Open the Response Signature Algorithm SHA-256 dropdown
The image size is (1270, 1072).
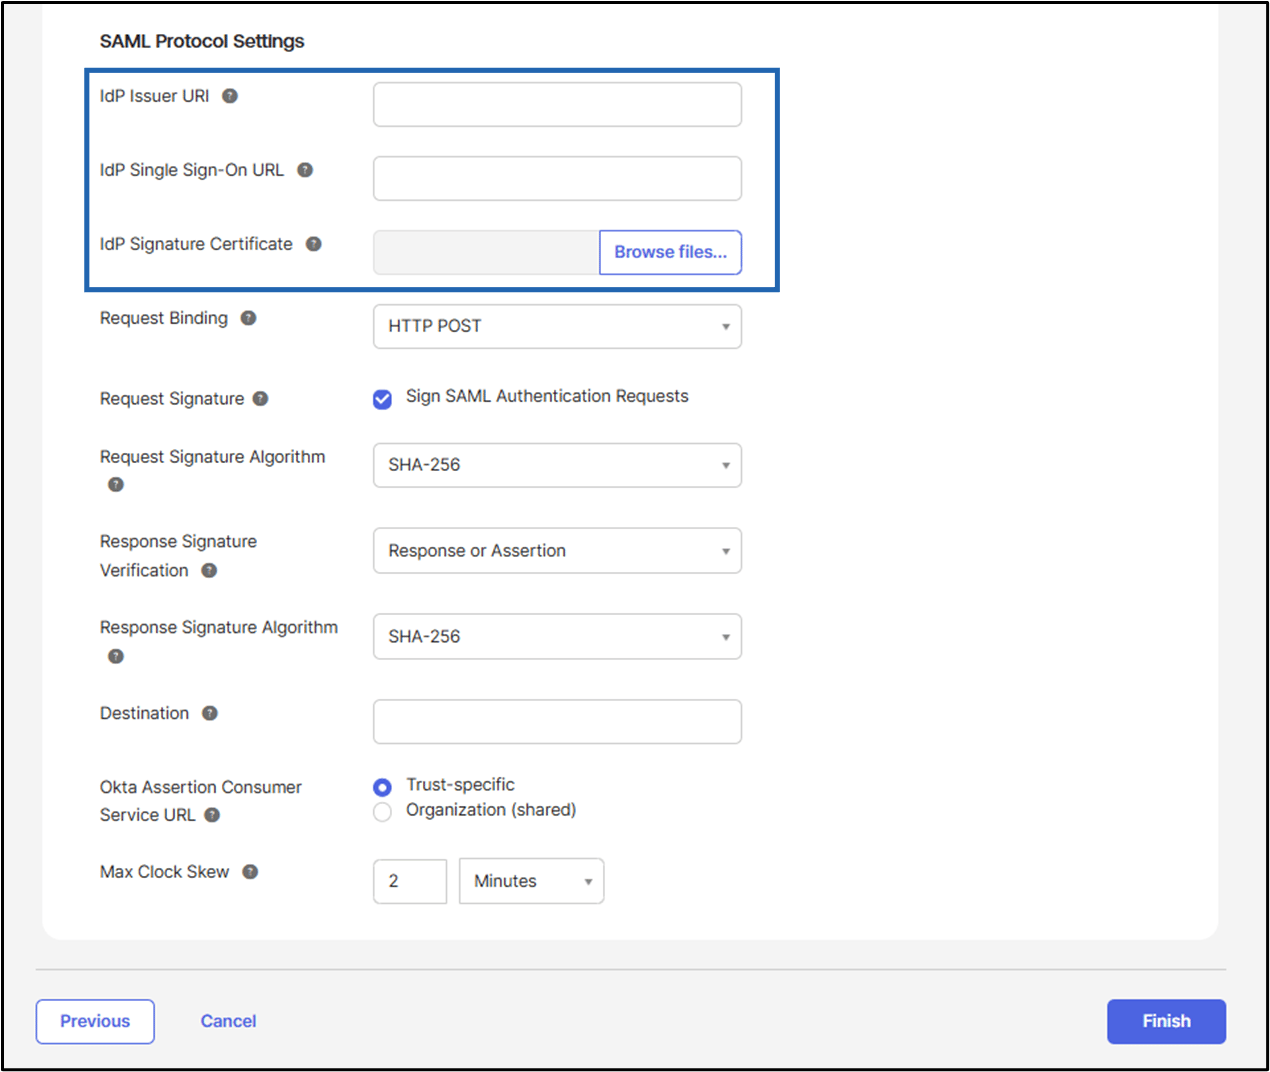557,636
